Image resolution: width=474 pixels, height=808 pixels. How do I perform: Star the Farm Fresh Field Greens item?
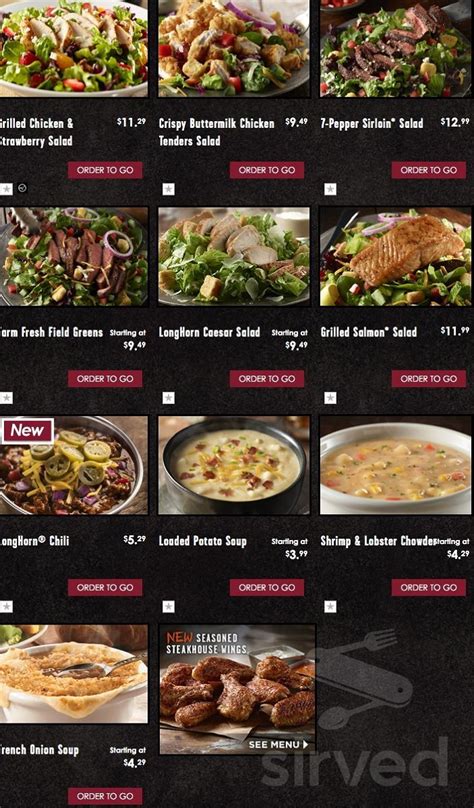[x=6, y=398]
